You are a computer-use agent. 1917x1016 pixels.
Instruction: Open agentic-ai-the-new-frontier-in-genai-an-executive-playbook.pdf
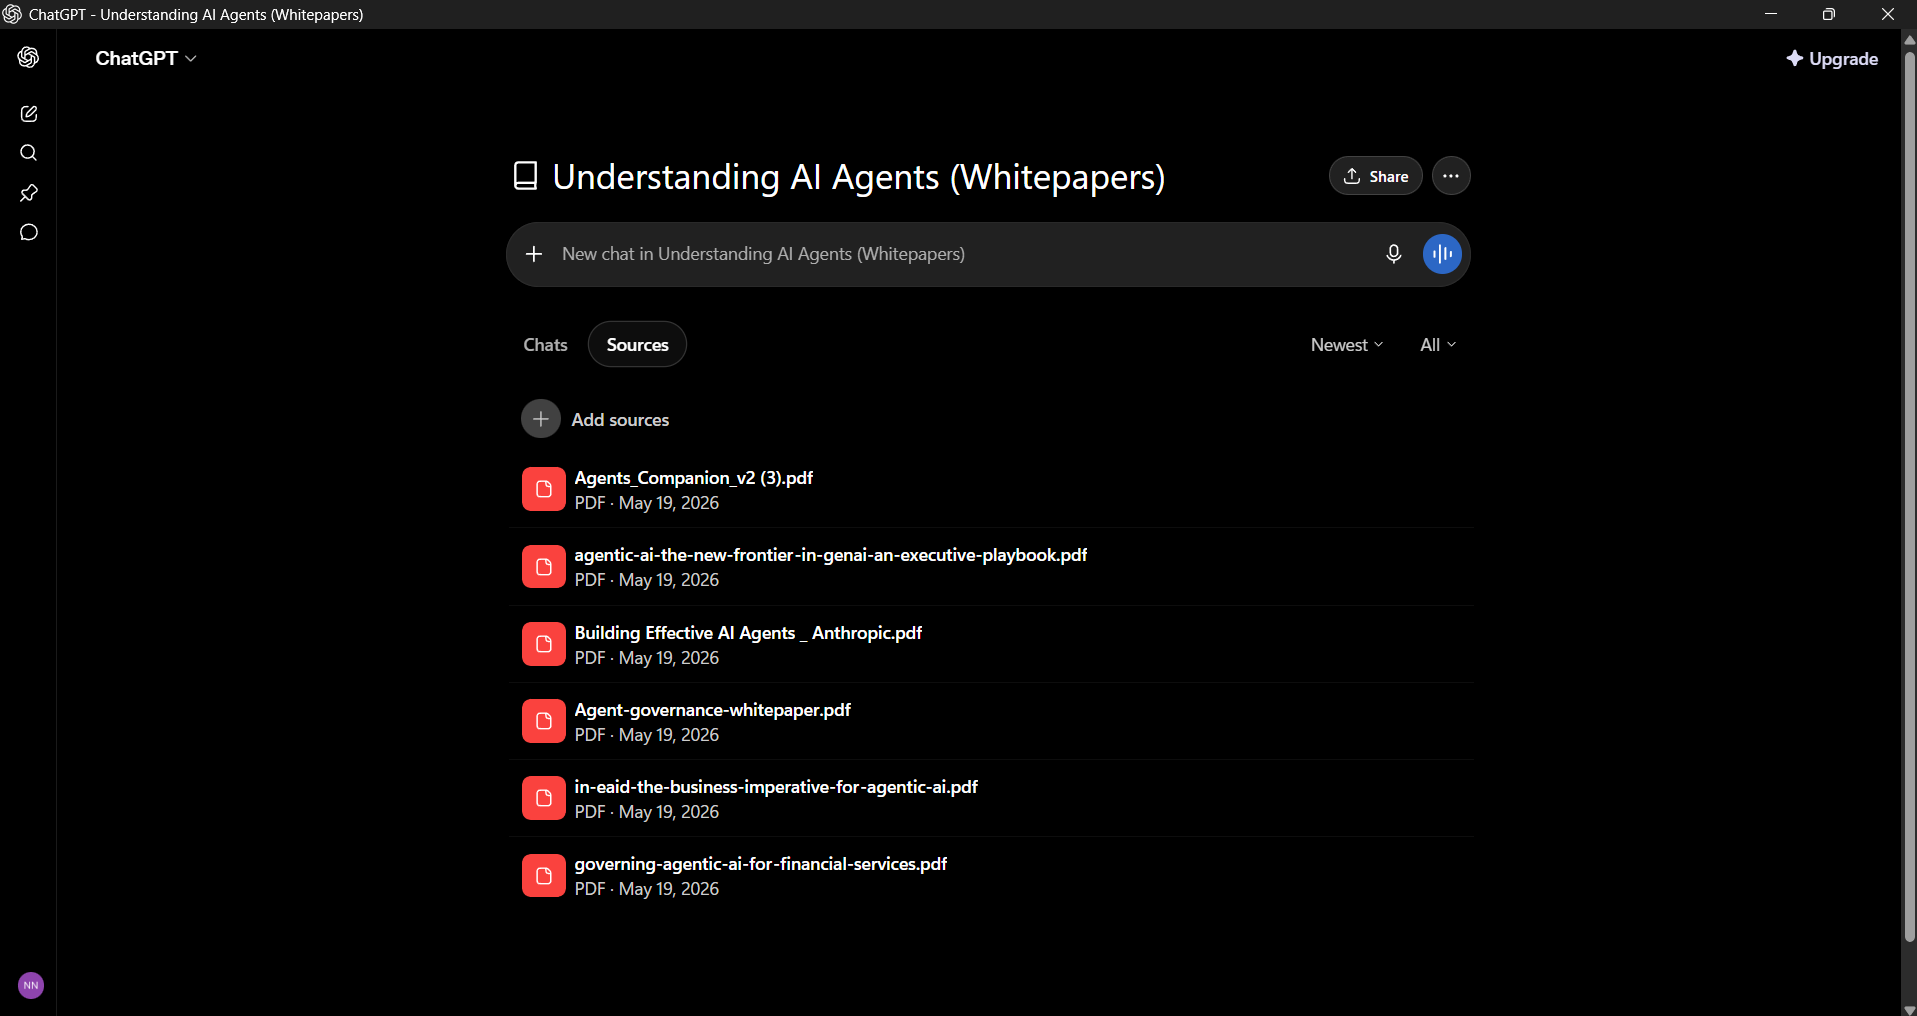(x=830, y=555)
